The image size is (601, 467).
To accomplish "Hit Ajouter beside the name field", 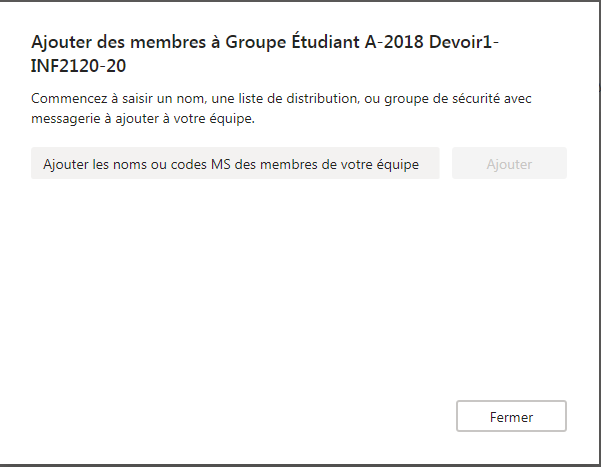I will (x=509, y=164).
